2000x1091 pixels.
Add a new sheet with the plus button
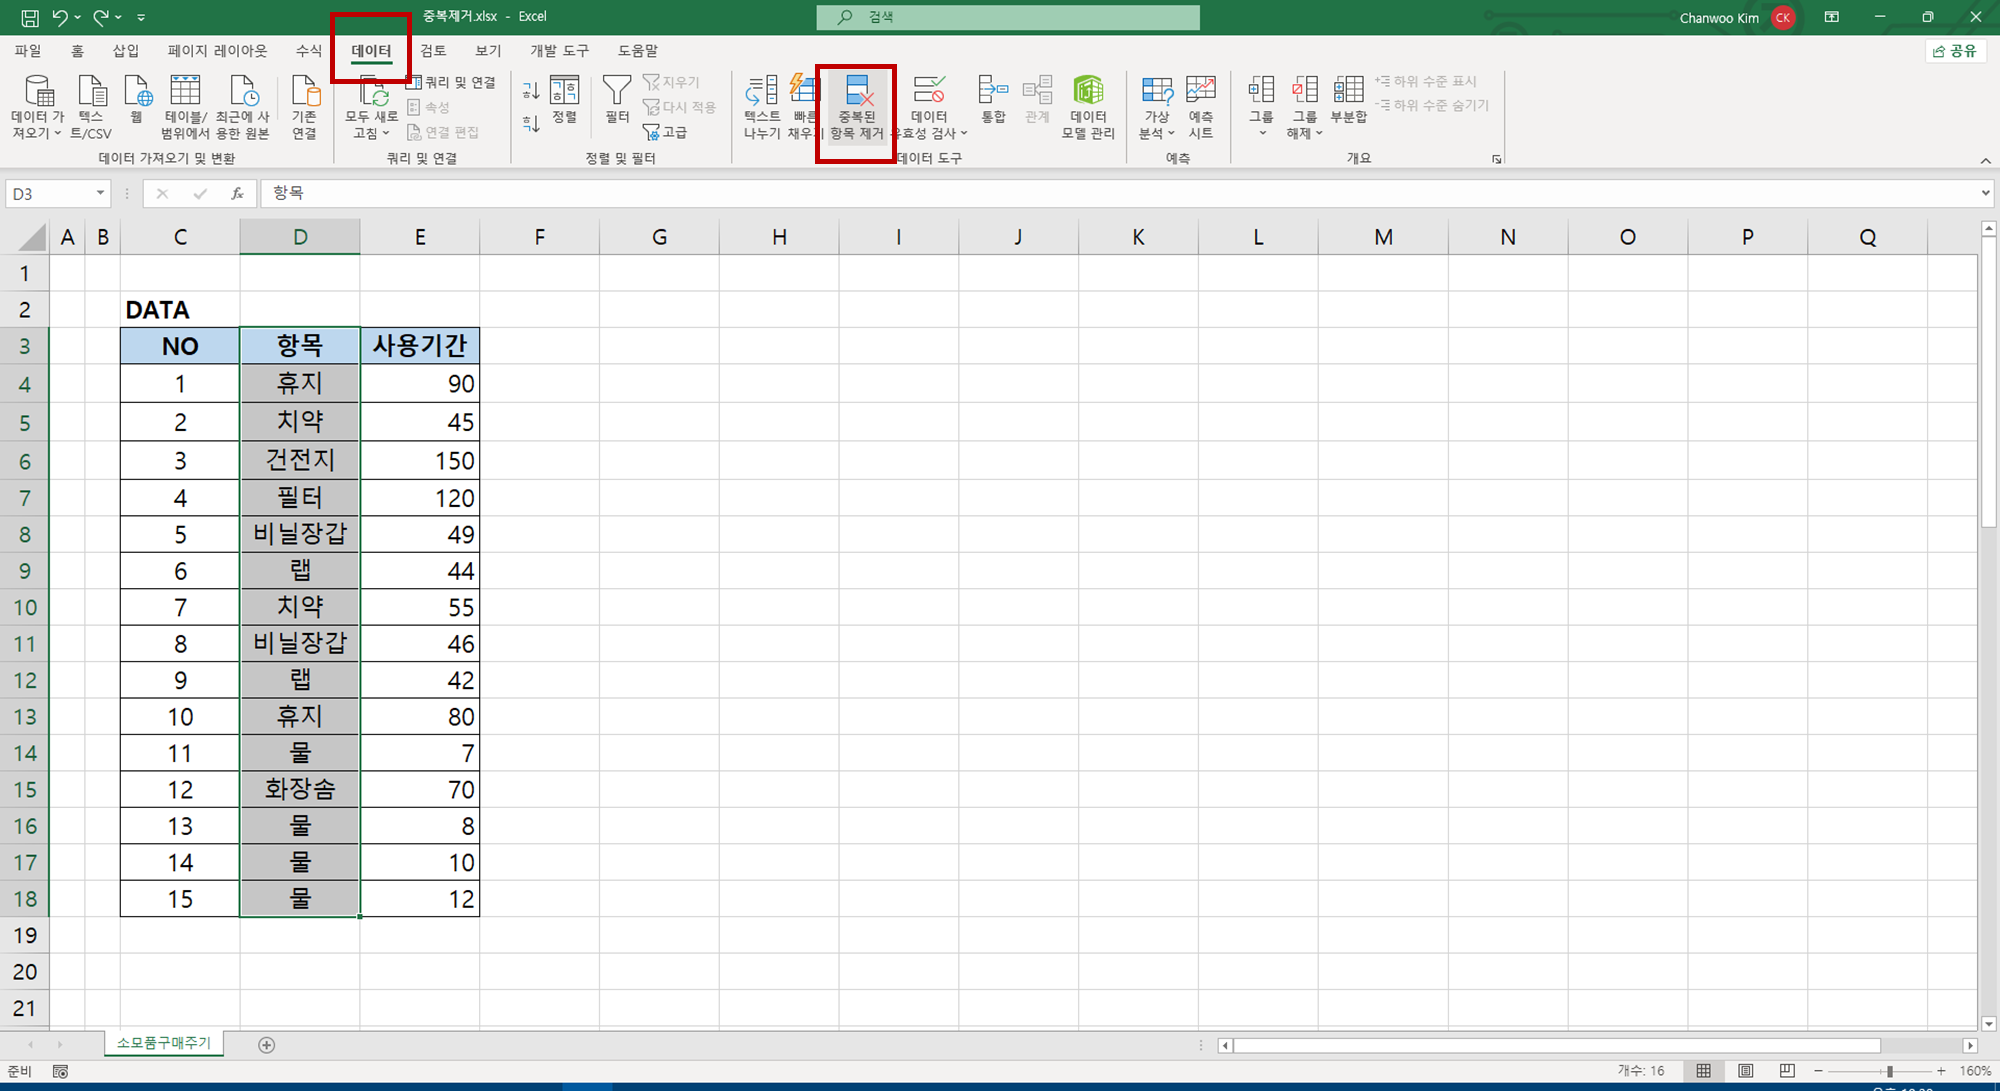click(x=266, y=1045)
